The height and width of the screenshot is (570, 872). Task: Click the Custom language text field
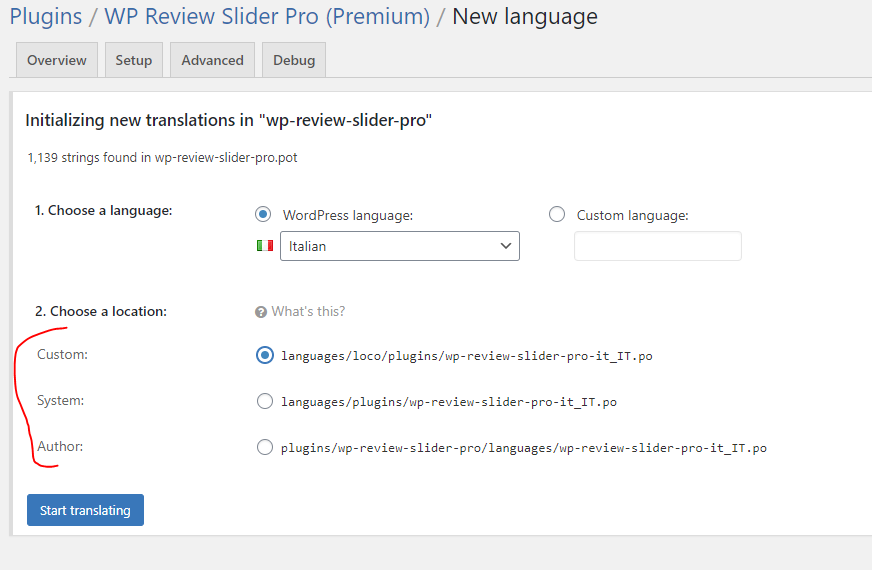pos(657,246)
